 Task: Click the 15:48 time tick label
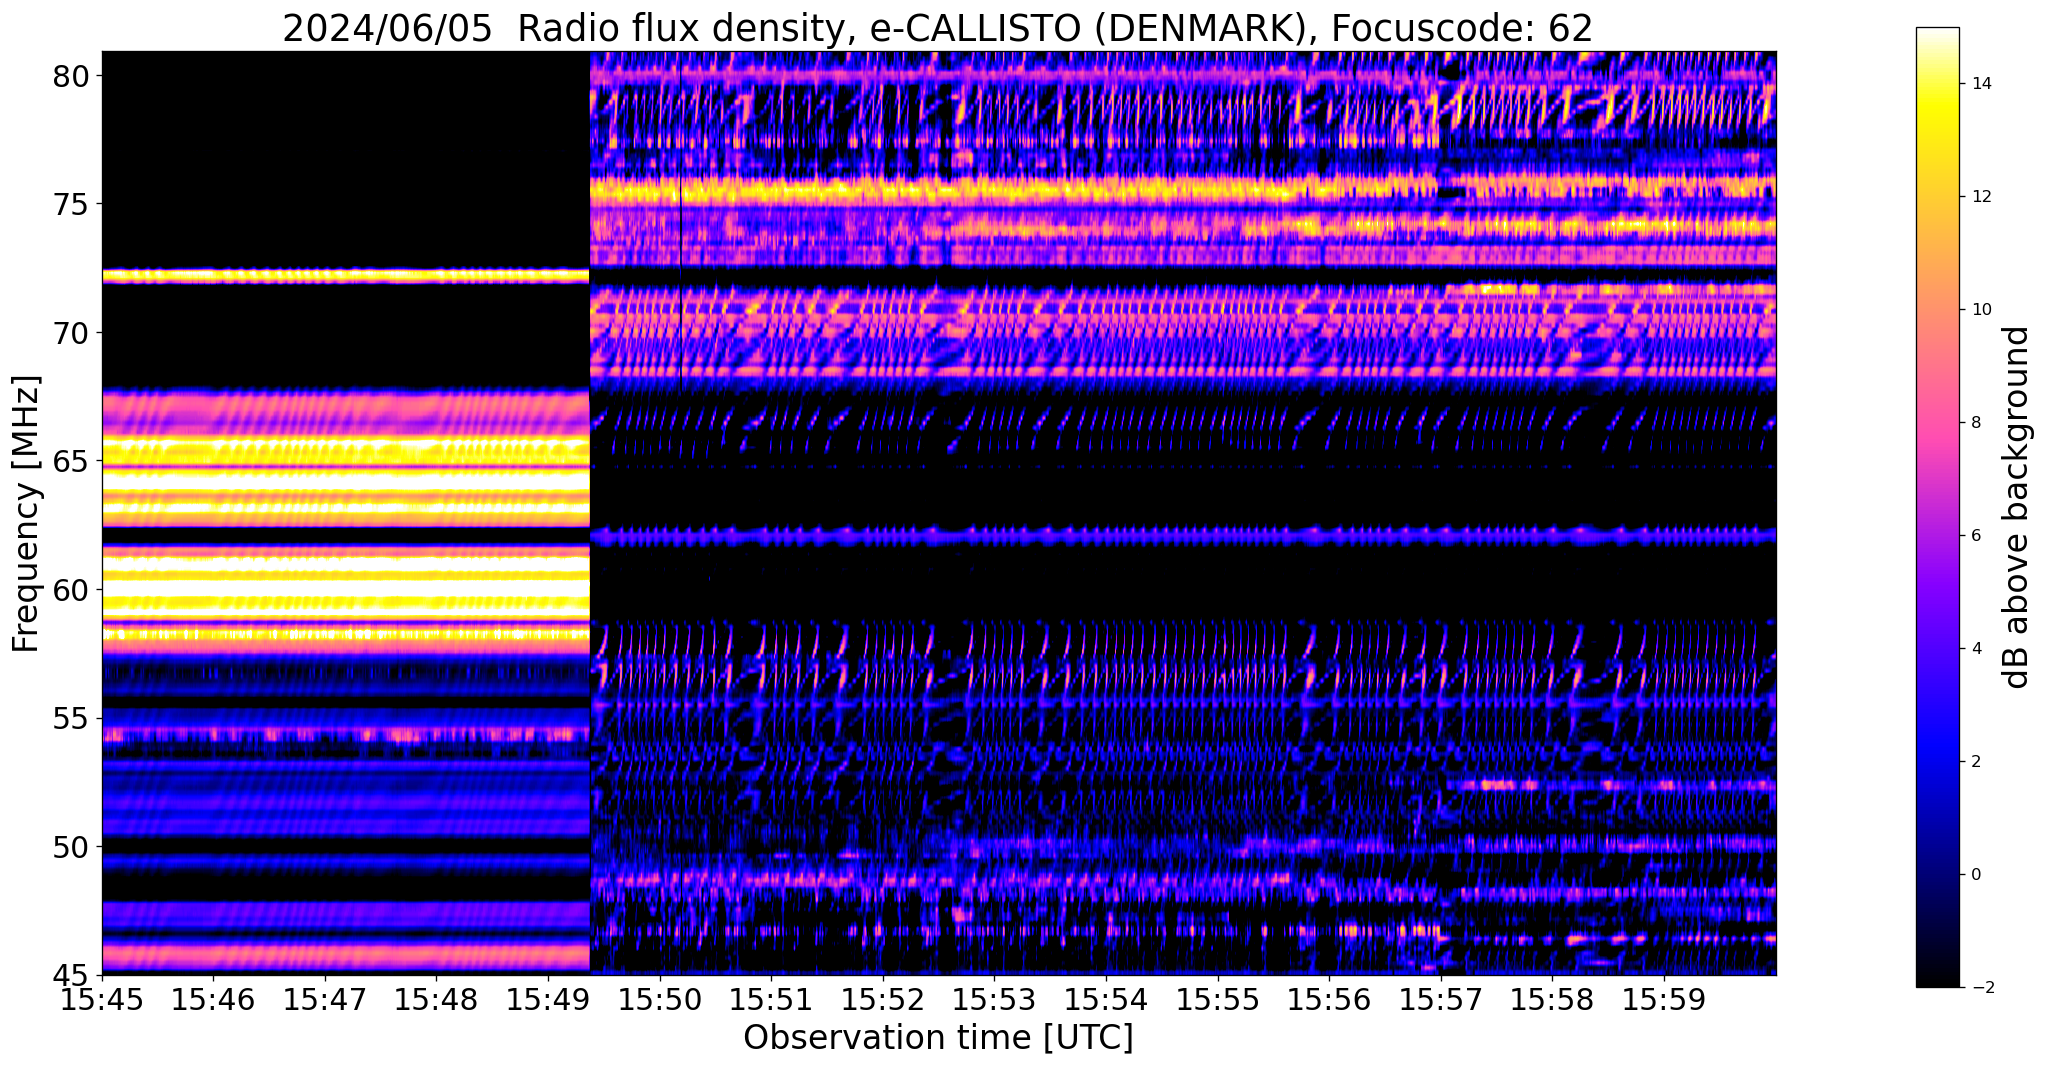pos(436,1000)
